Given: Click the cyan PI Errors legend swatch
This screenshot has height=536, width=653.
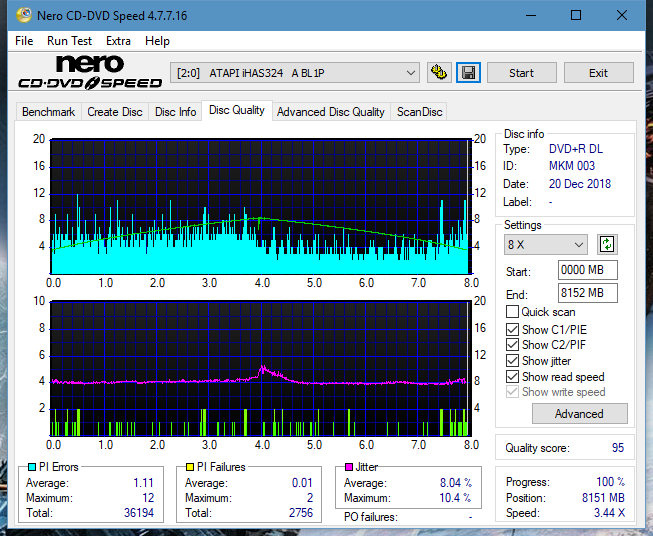Looking at the screenshot, I should 32,467.
